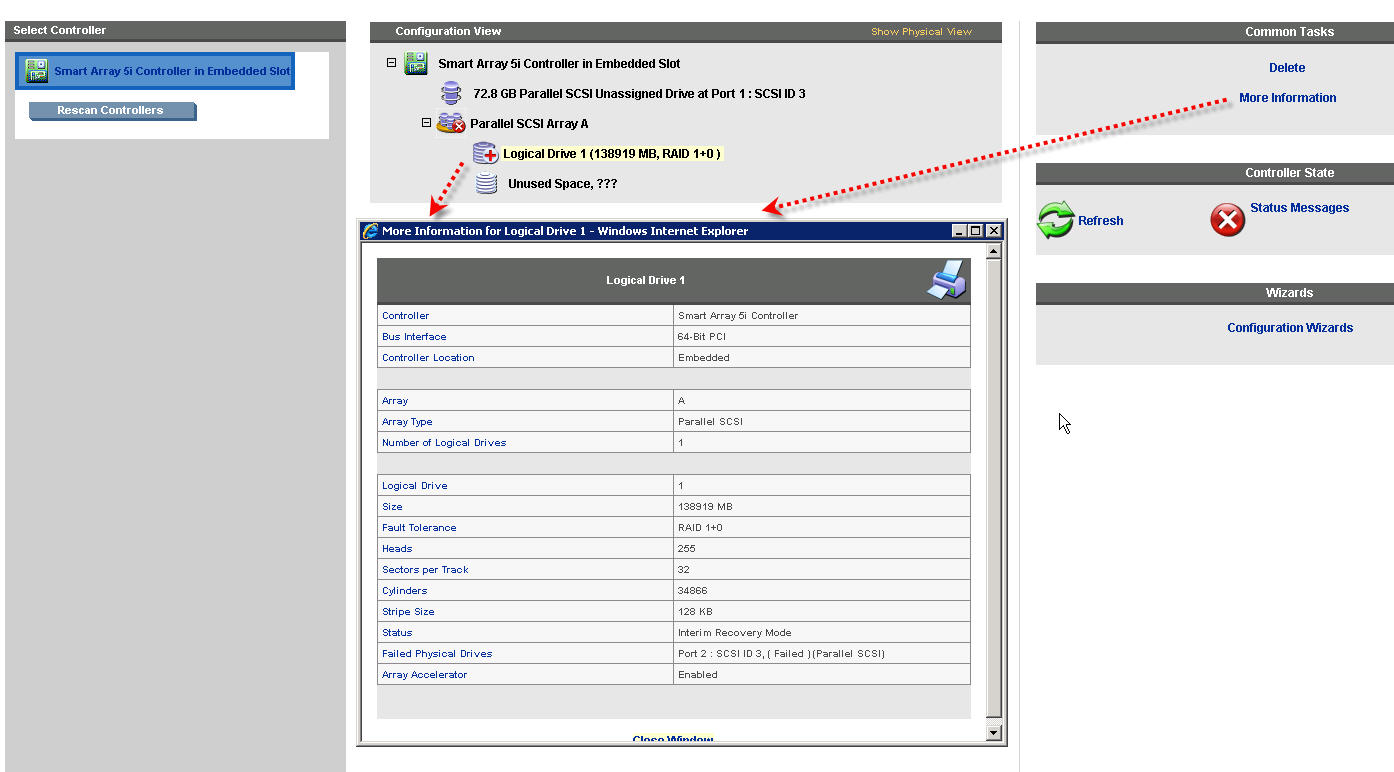Image resolution: width=1394 pixels, height=772 pixels.
Task: Click the Cylinders value 34866
Action: 693,591
